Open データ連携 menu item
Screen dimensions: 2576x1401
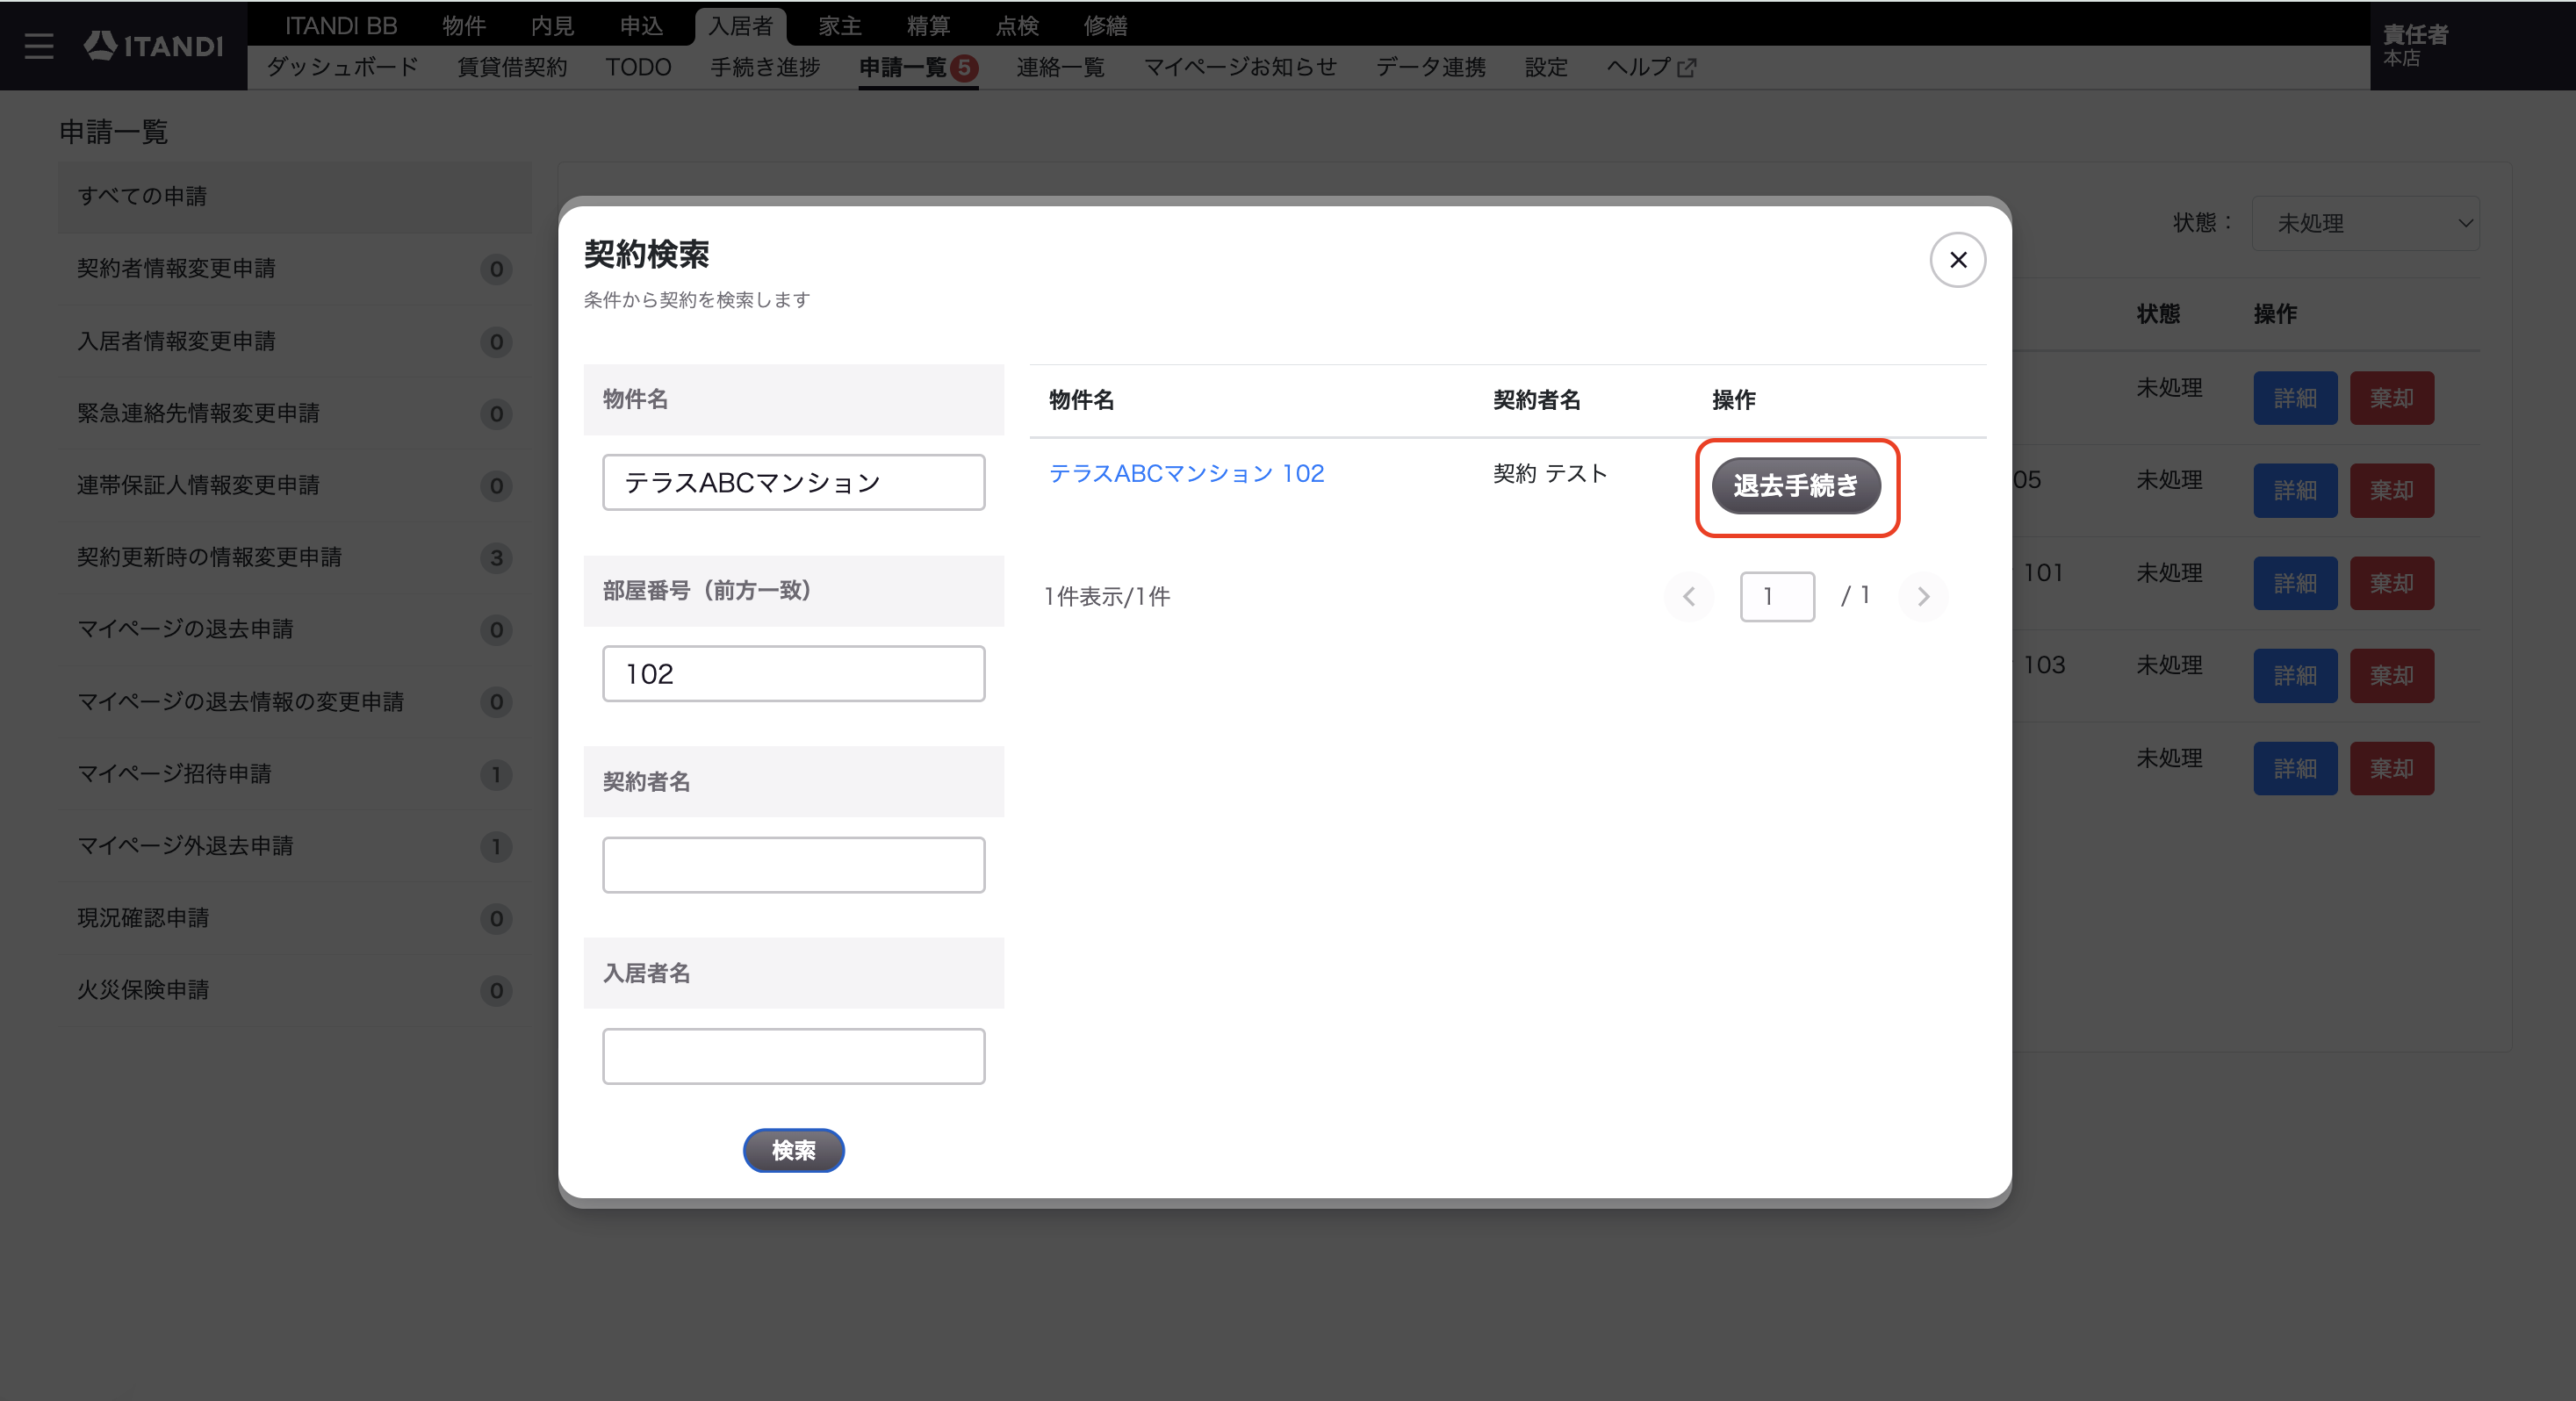(x=1430, y=67)
